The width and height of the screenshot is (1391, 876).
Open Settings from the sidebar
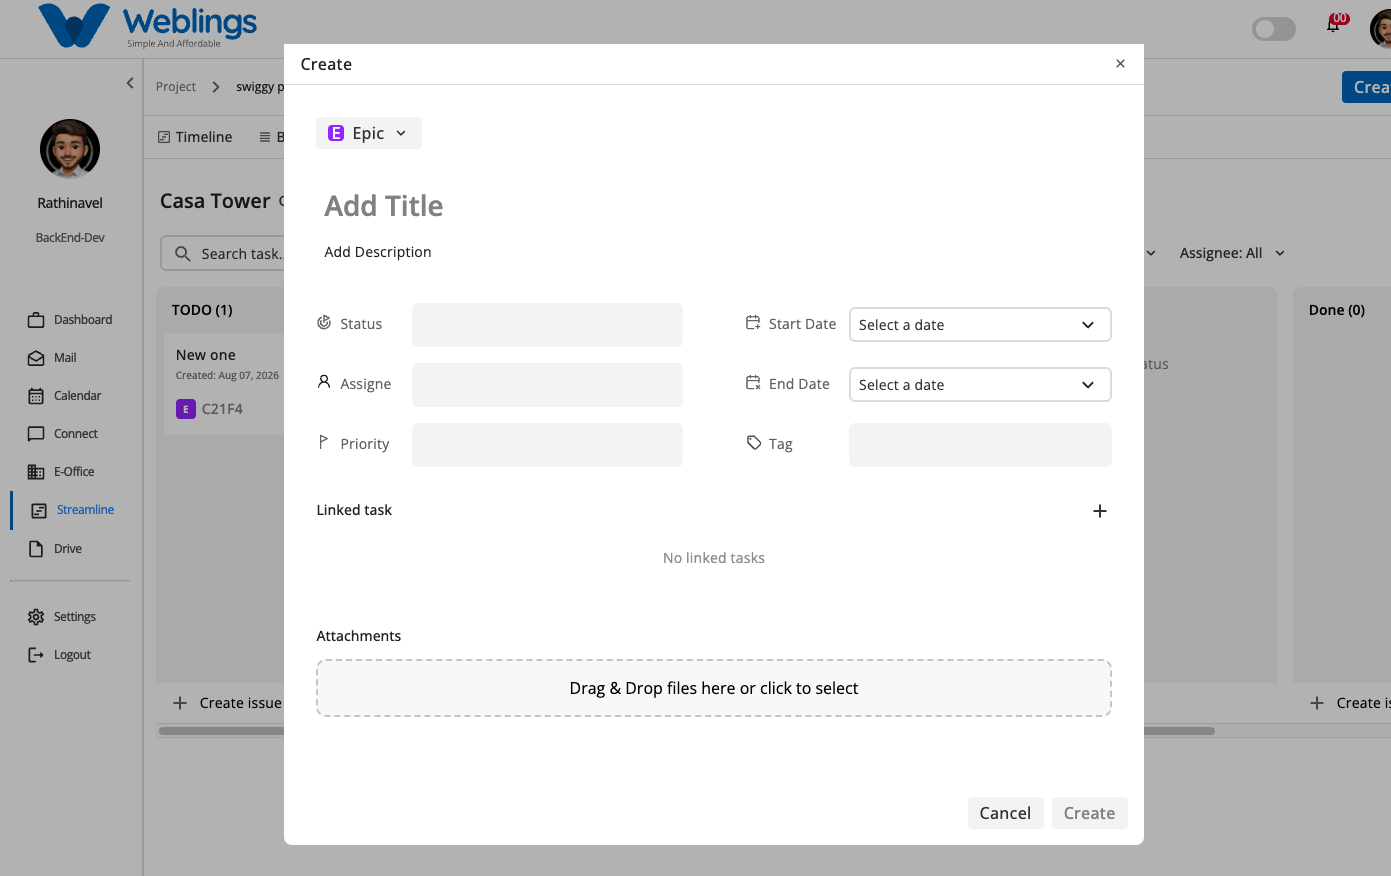pyautogui.click(x=62, y=617)
